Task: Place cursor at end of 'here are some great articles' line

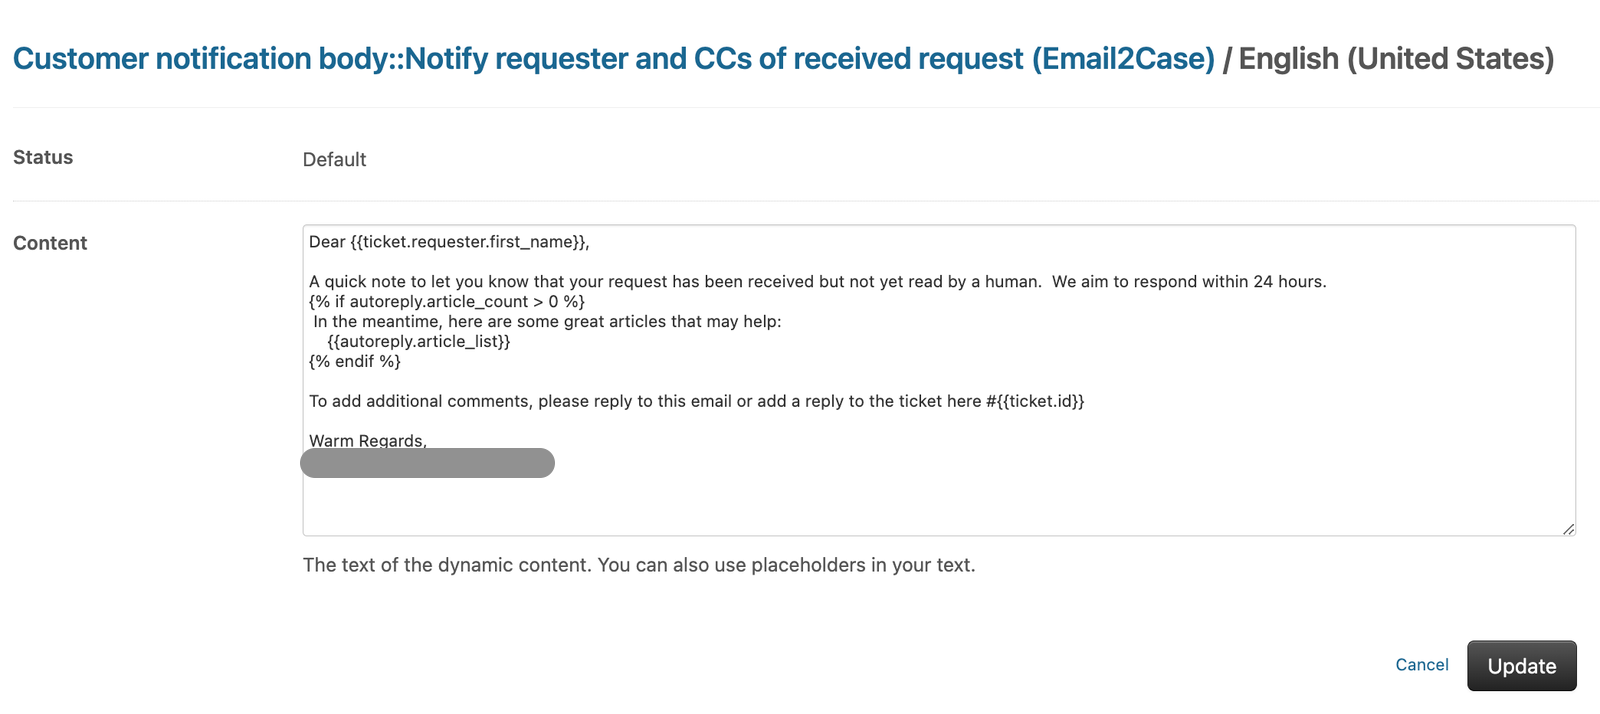Action: pos(783,321)
